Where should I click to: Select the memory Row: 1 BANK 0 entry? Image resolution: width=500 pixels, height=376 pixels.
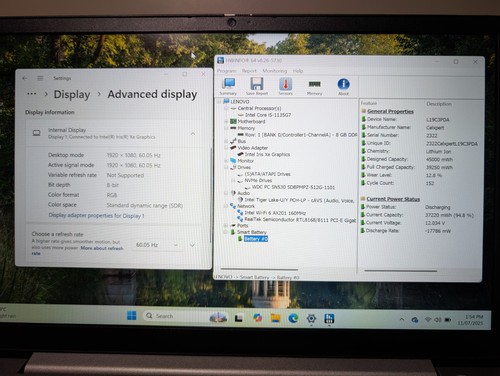301,135
